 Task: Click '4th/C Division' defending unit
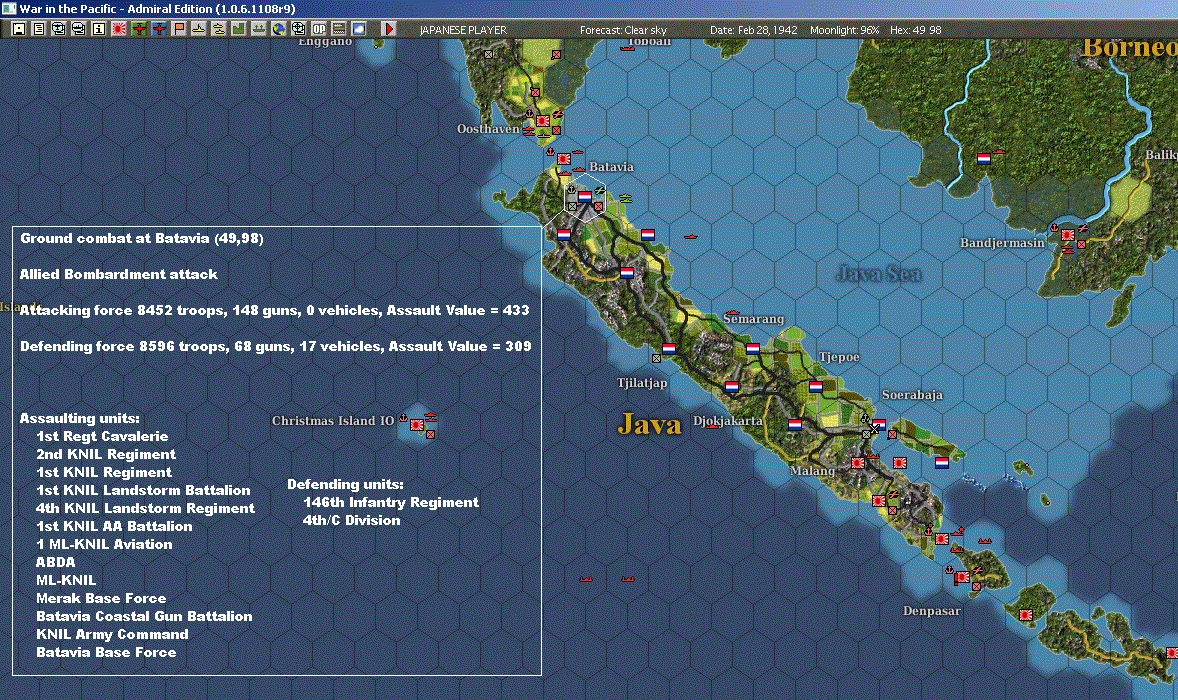point(352,520)
